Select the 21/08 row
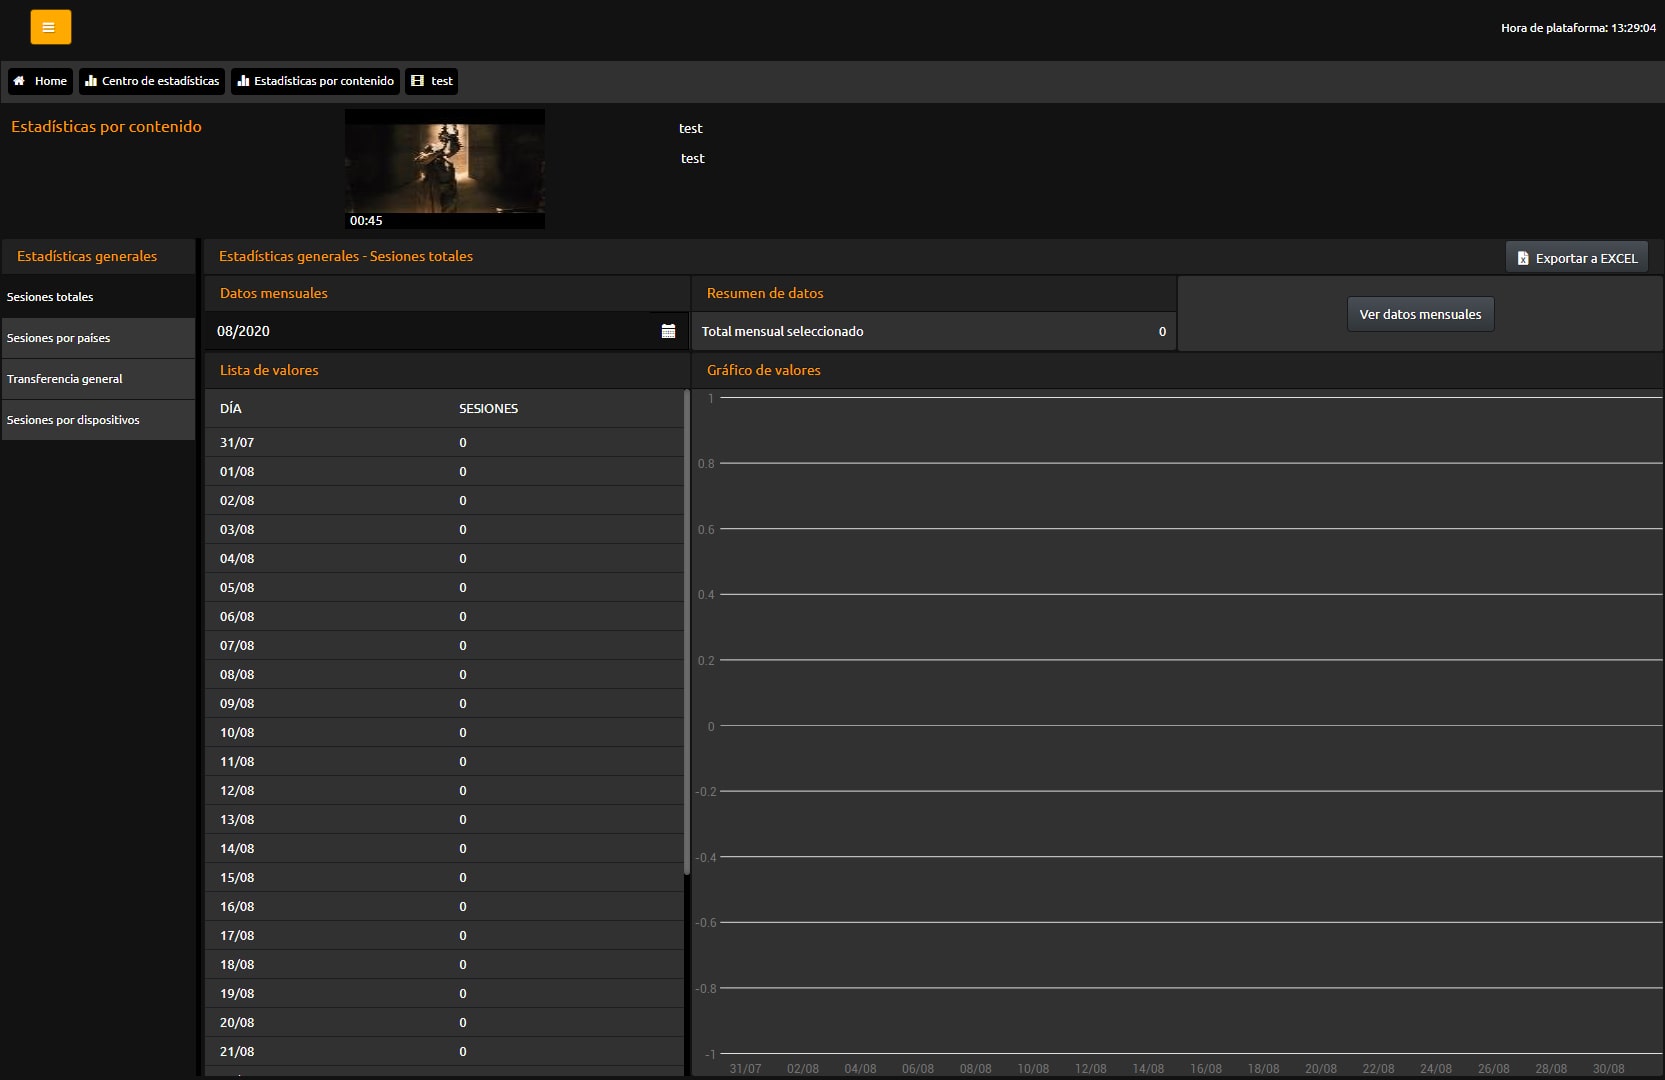1665x1080 pixels. pos(444,1051)
